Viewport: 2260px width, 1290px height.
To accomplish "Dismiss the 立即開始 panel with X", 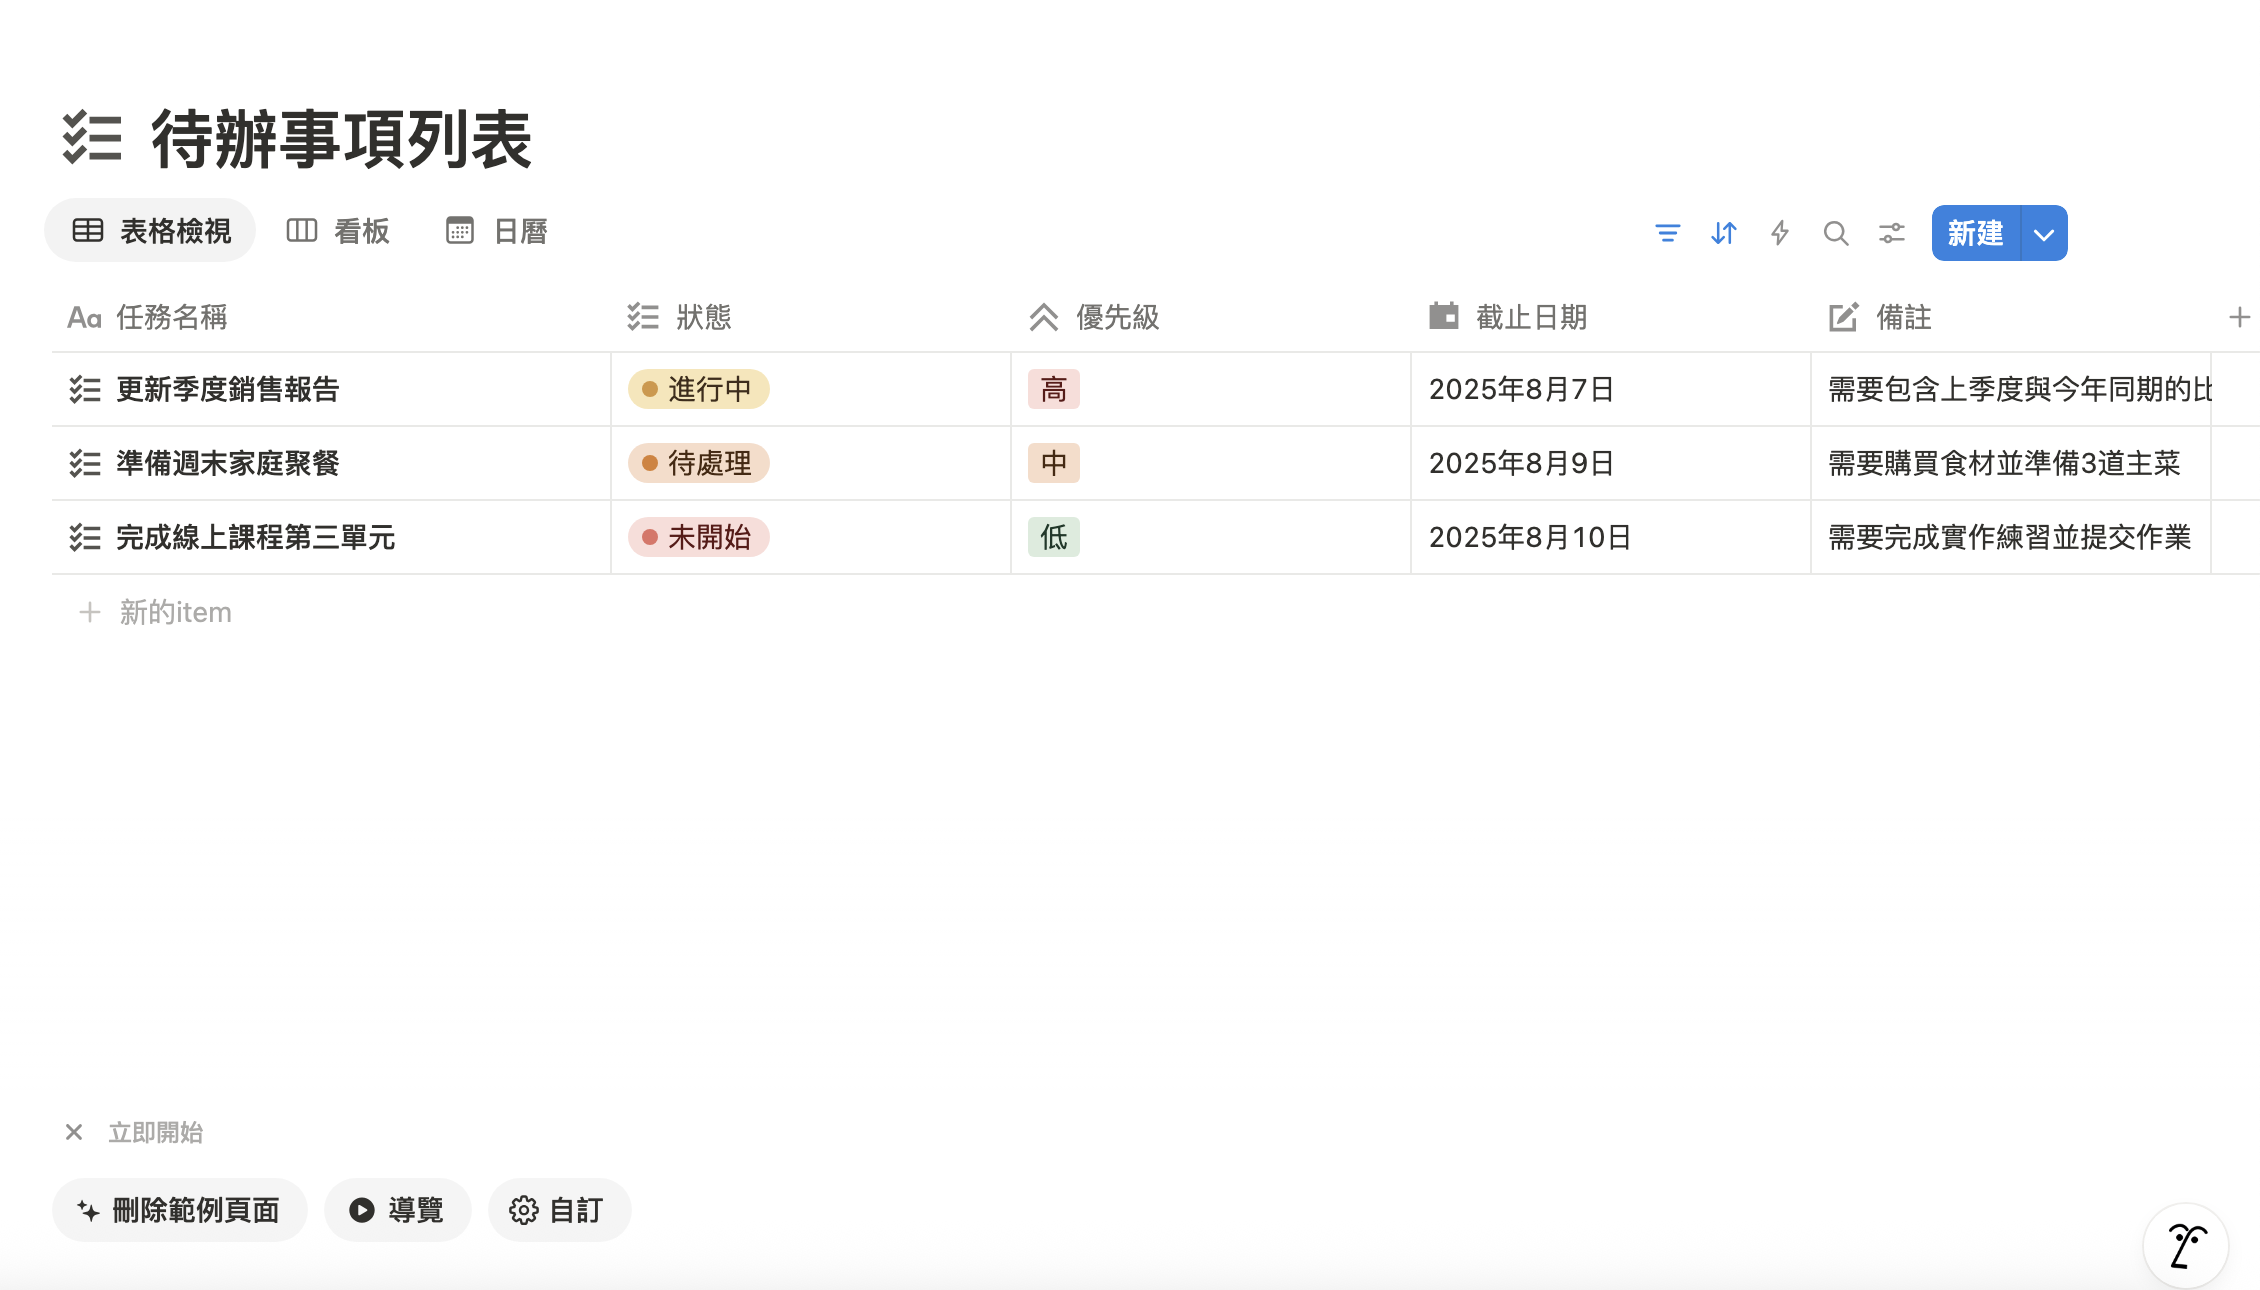I will (74, 1132).
